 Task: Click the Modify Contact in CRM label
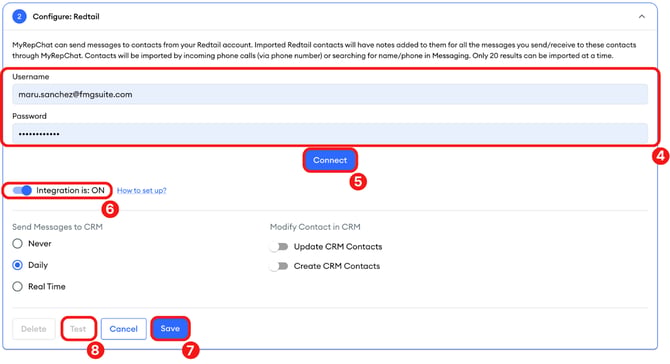tap(315, 227)
